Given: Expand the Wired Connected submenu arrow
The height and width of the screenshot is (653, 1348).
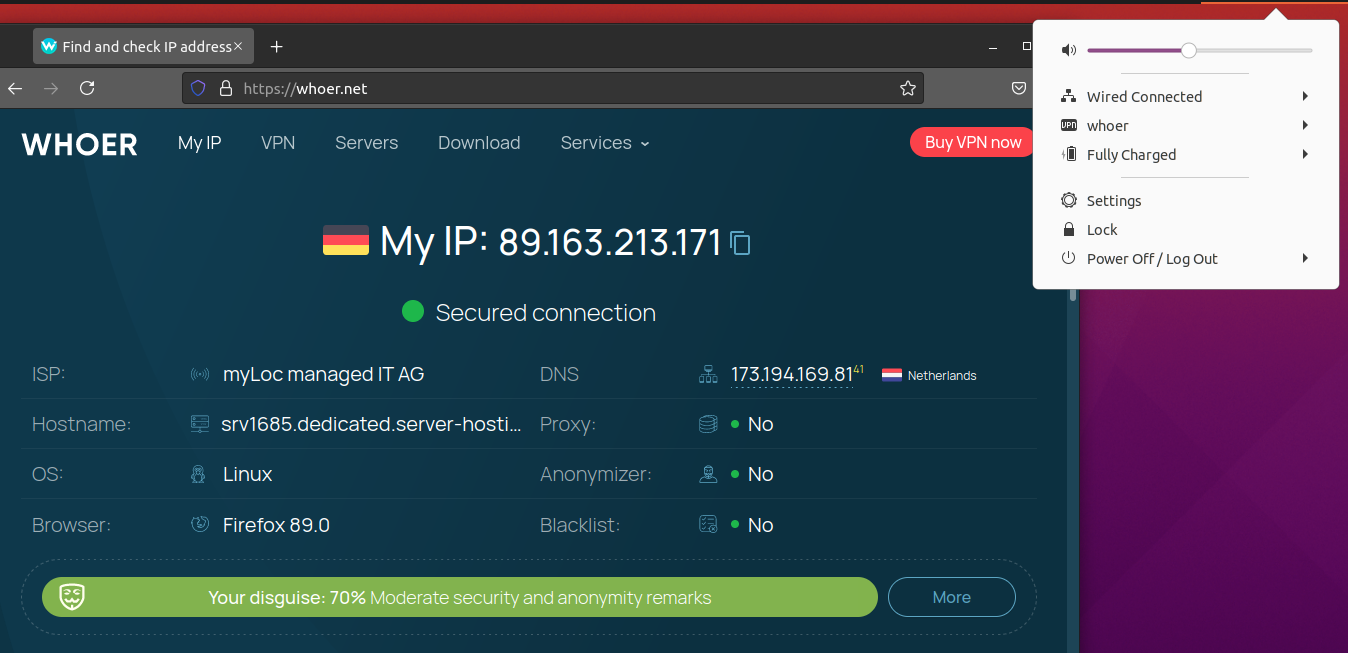Looking at the screenshot, I should click(1306, 96).
